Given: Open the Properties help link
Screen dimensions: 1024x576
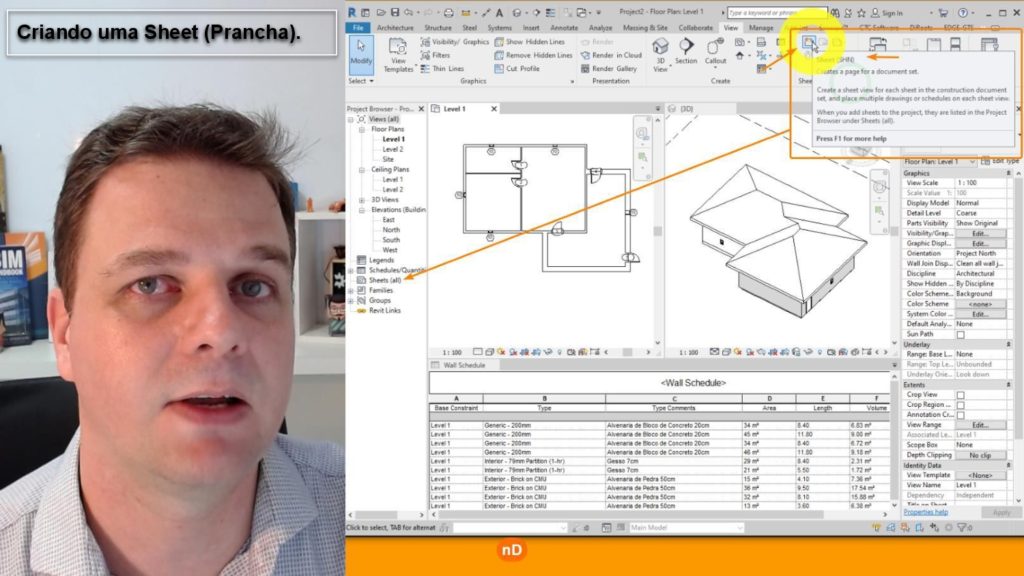Looking at the screenshot, I should pyautogui.click(x=925, y=512).
